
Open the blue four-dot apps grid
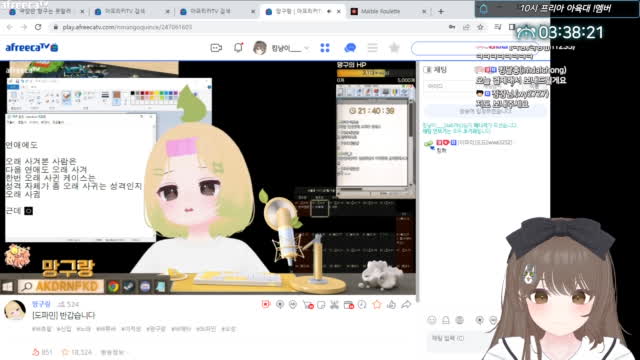(x=325, y=48)
